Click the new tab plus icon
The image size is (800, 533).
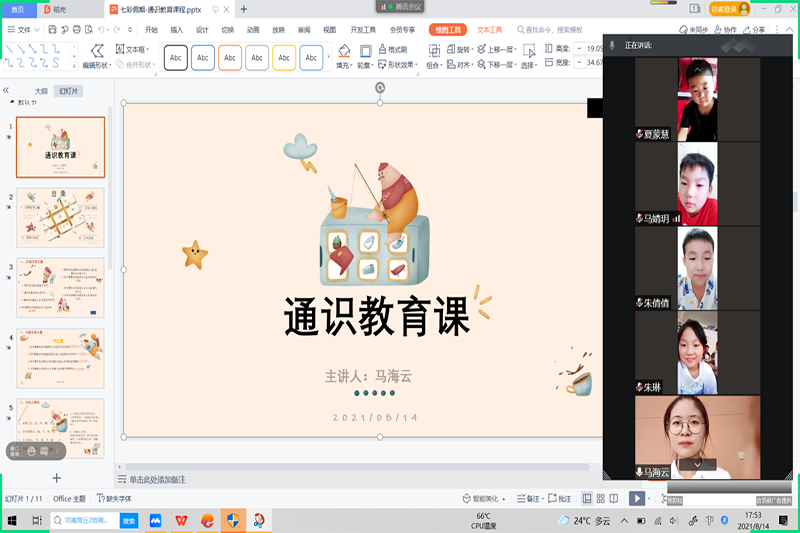click(243, 9)
